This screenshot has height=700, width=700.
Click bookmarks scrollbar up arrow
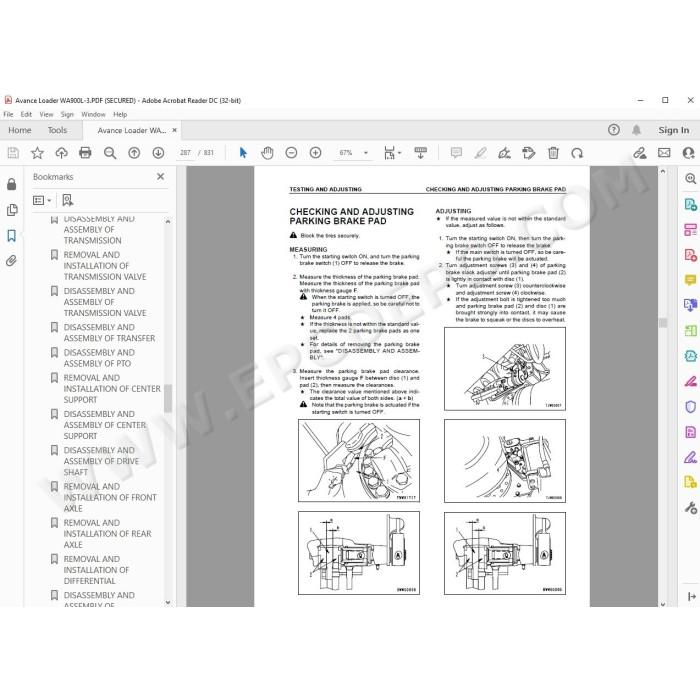[168, 221]
